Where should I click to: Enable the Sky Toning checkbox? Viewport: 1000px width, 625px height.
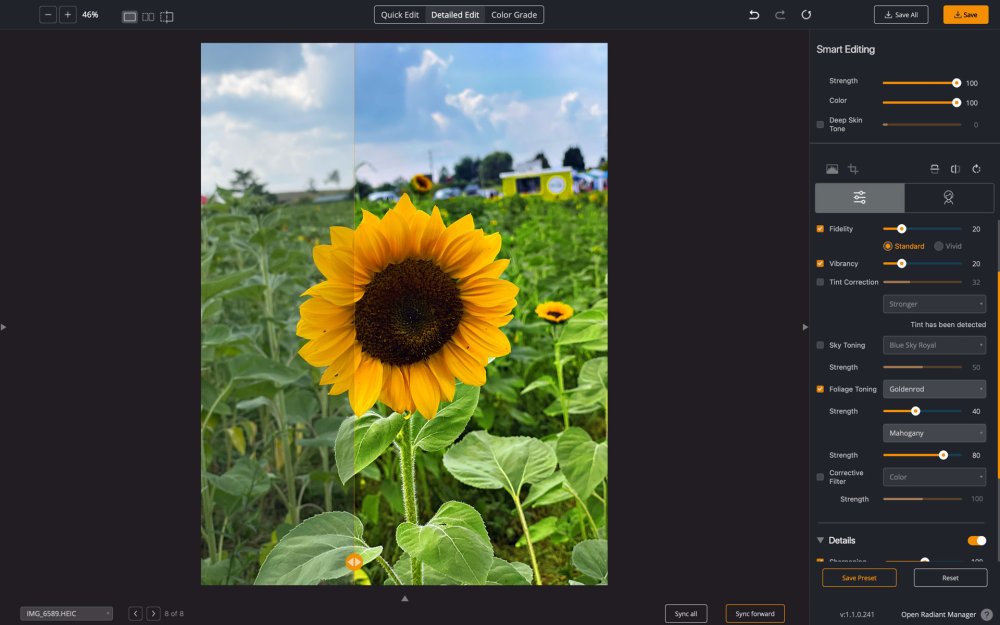pyautogui.click(x=820, y=345)
